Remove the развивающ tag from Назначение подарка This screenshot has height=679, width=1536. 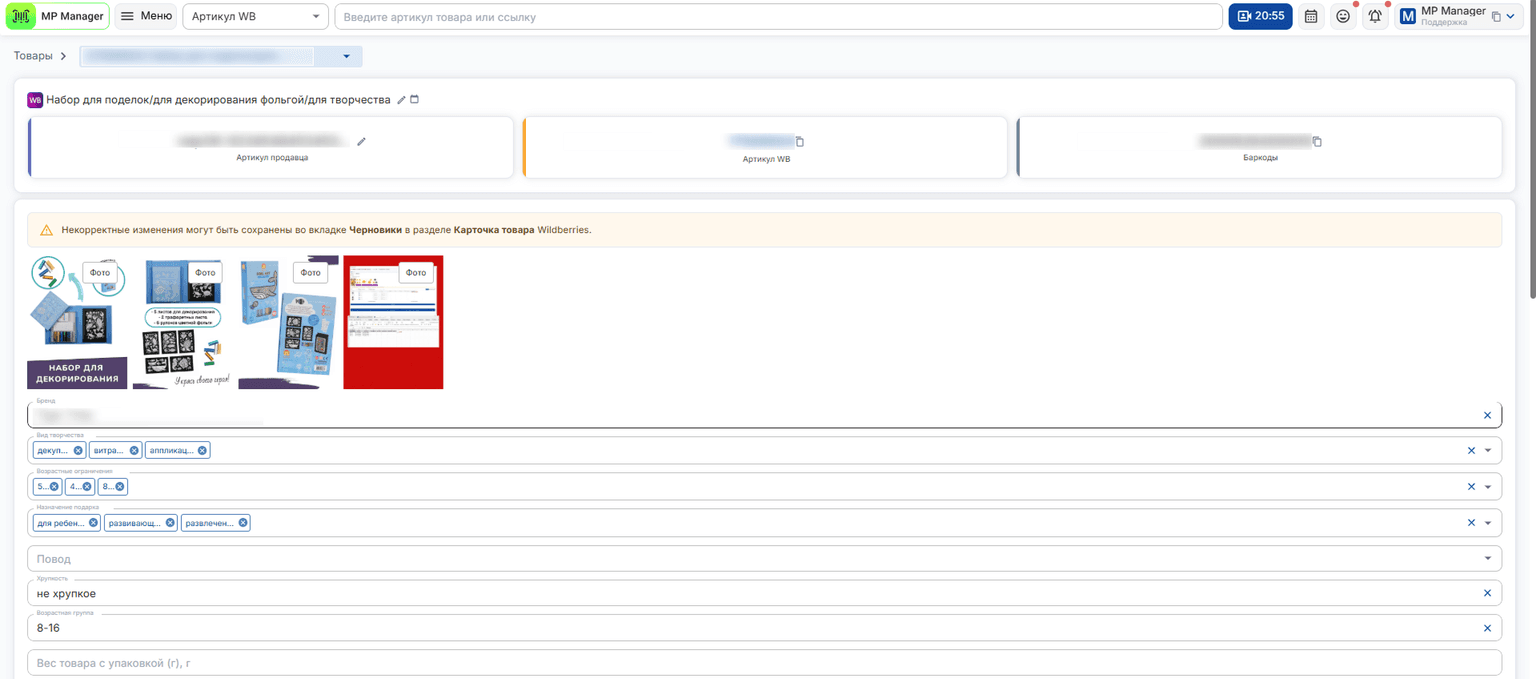pos(170,523)
